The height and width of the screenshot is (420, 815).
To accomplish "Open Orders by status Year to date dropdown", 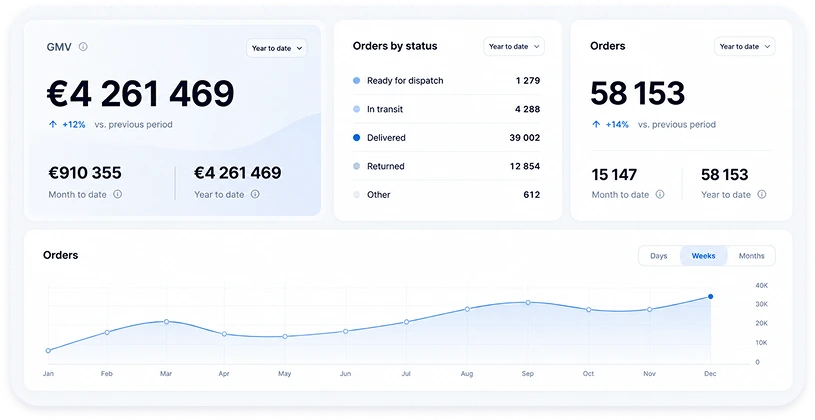I will coord(514,46).
